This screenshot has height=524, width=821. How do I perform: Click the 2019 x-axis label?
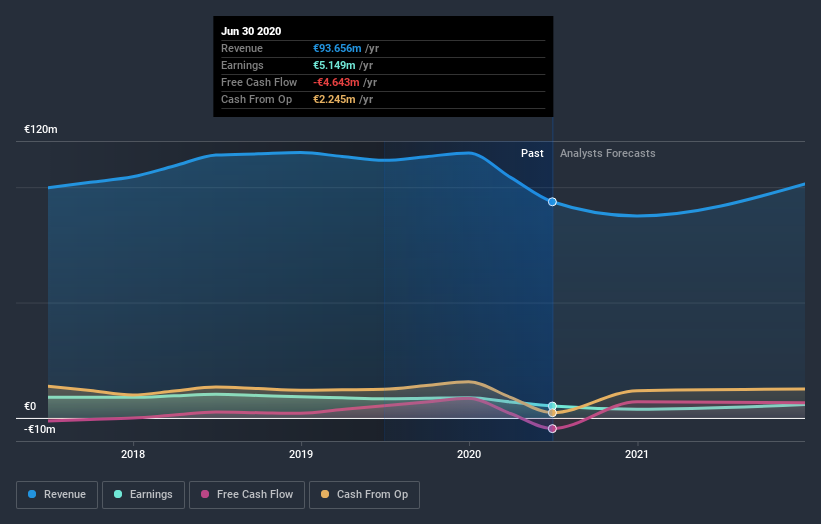(301, 454)
